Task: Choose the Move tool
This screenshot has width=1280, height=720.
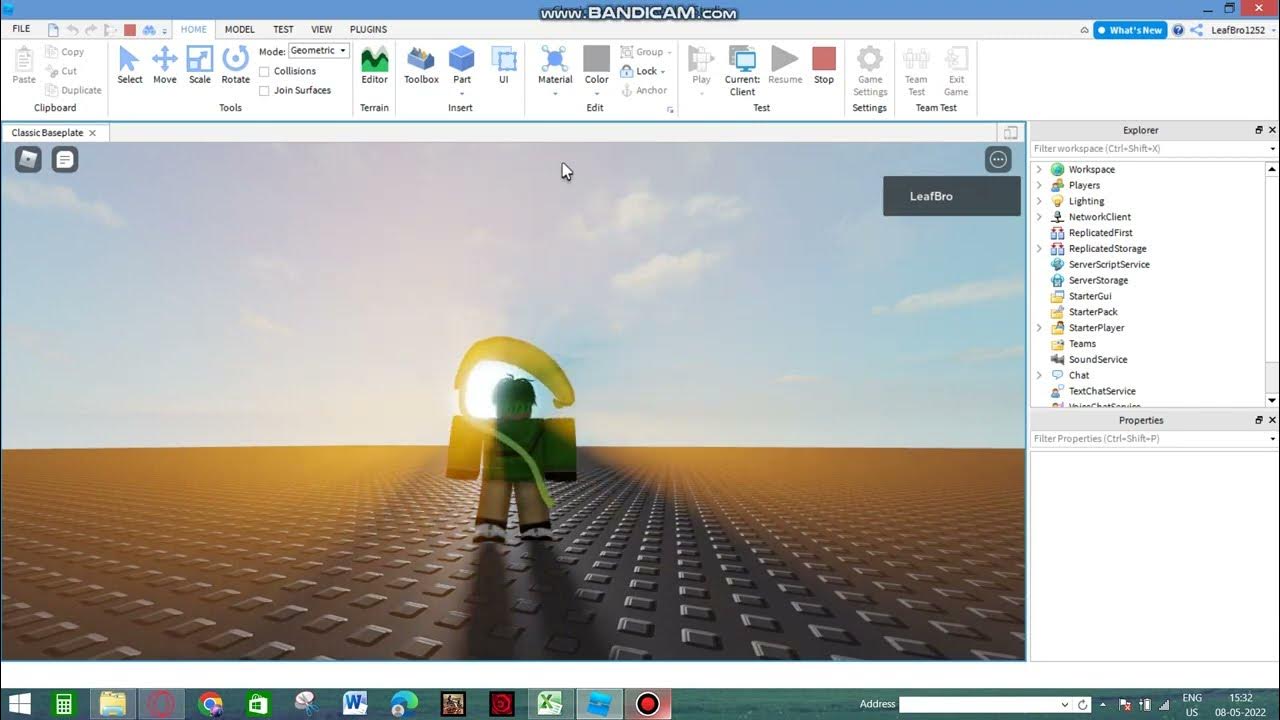Action: pyautogui.click(x=165, y=66)
